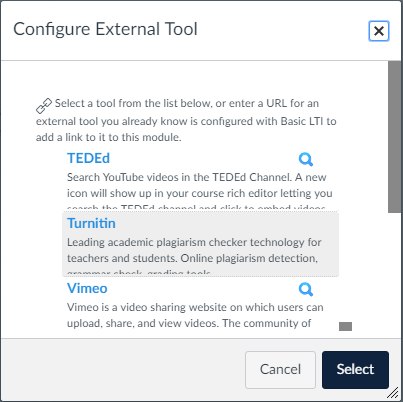403x402 pixels.
Task: Click blank header space left of close button
Action: pos(283,31)
